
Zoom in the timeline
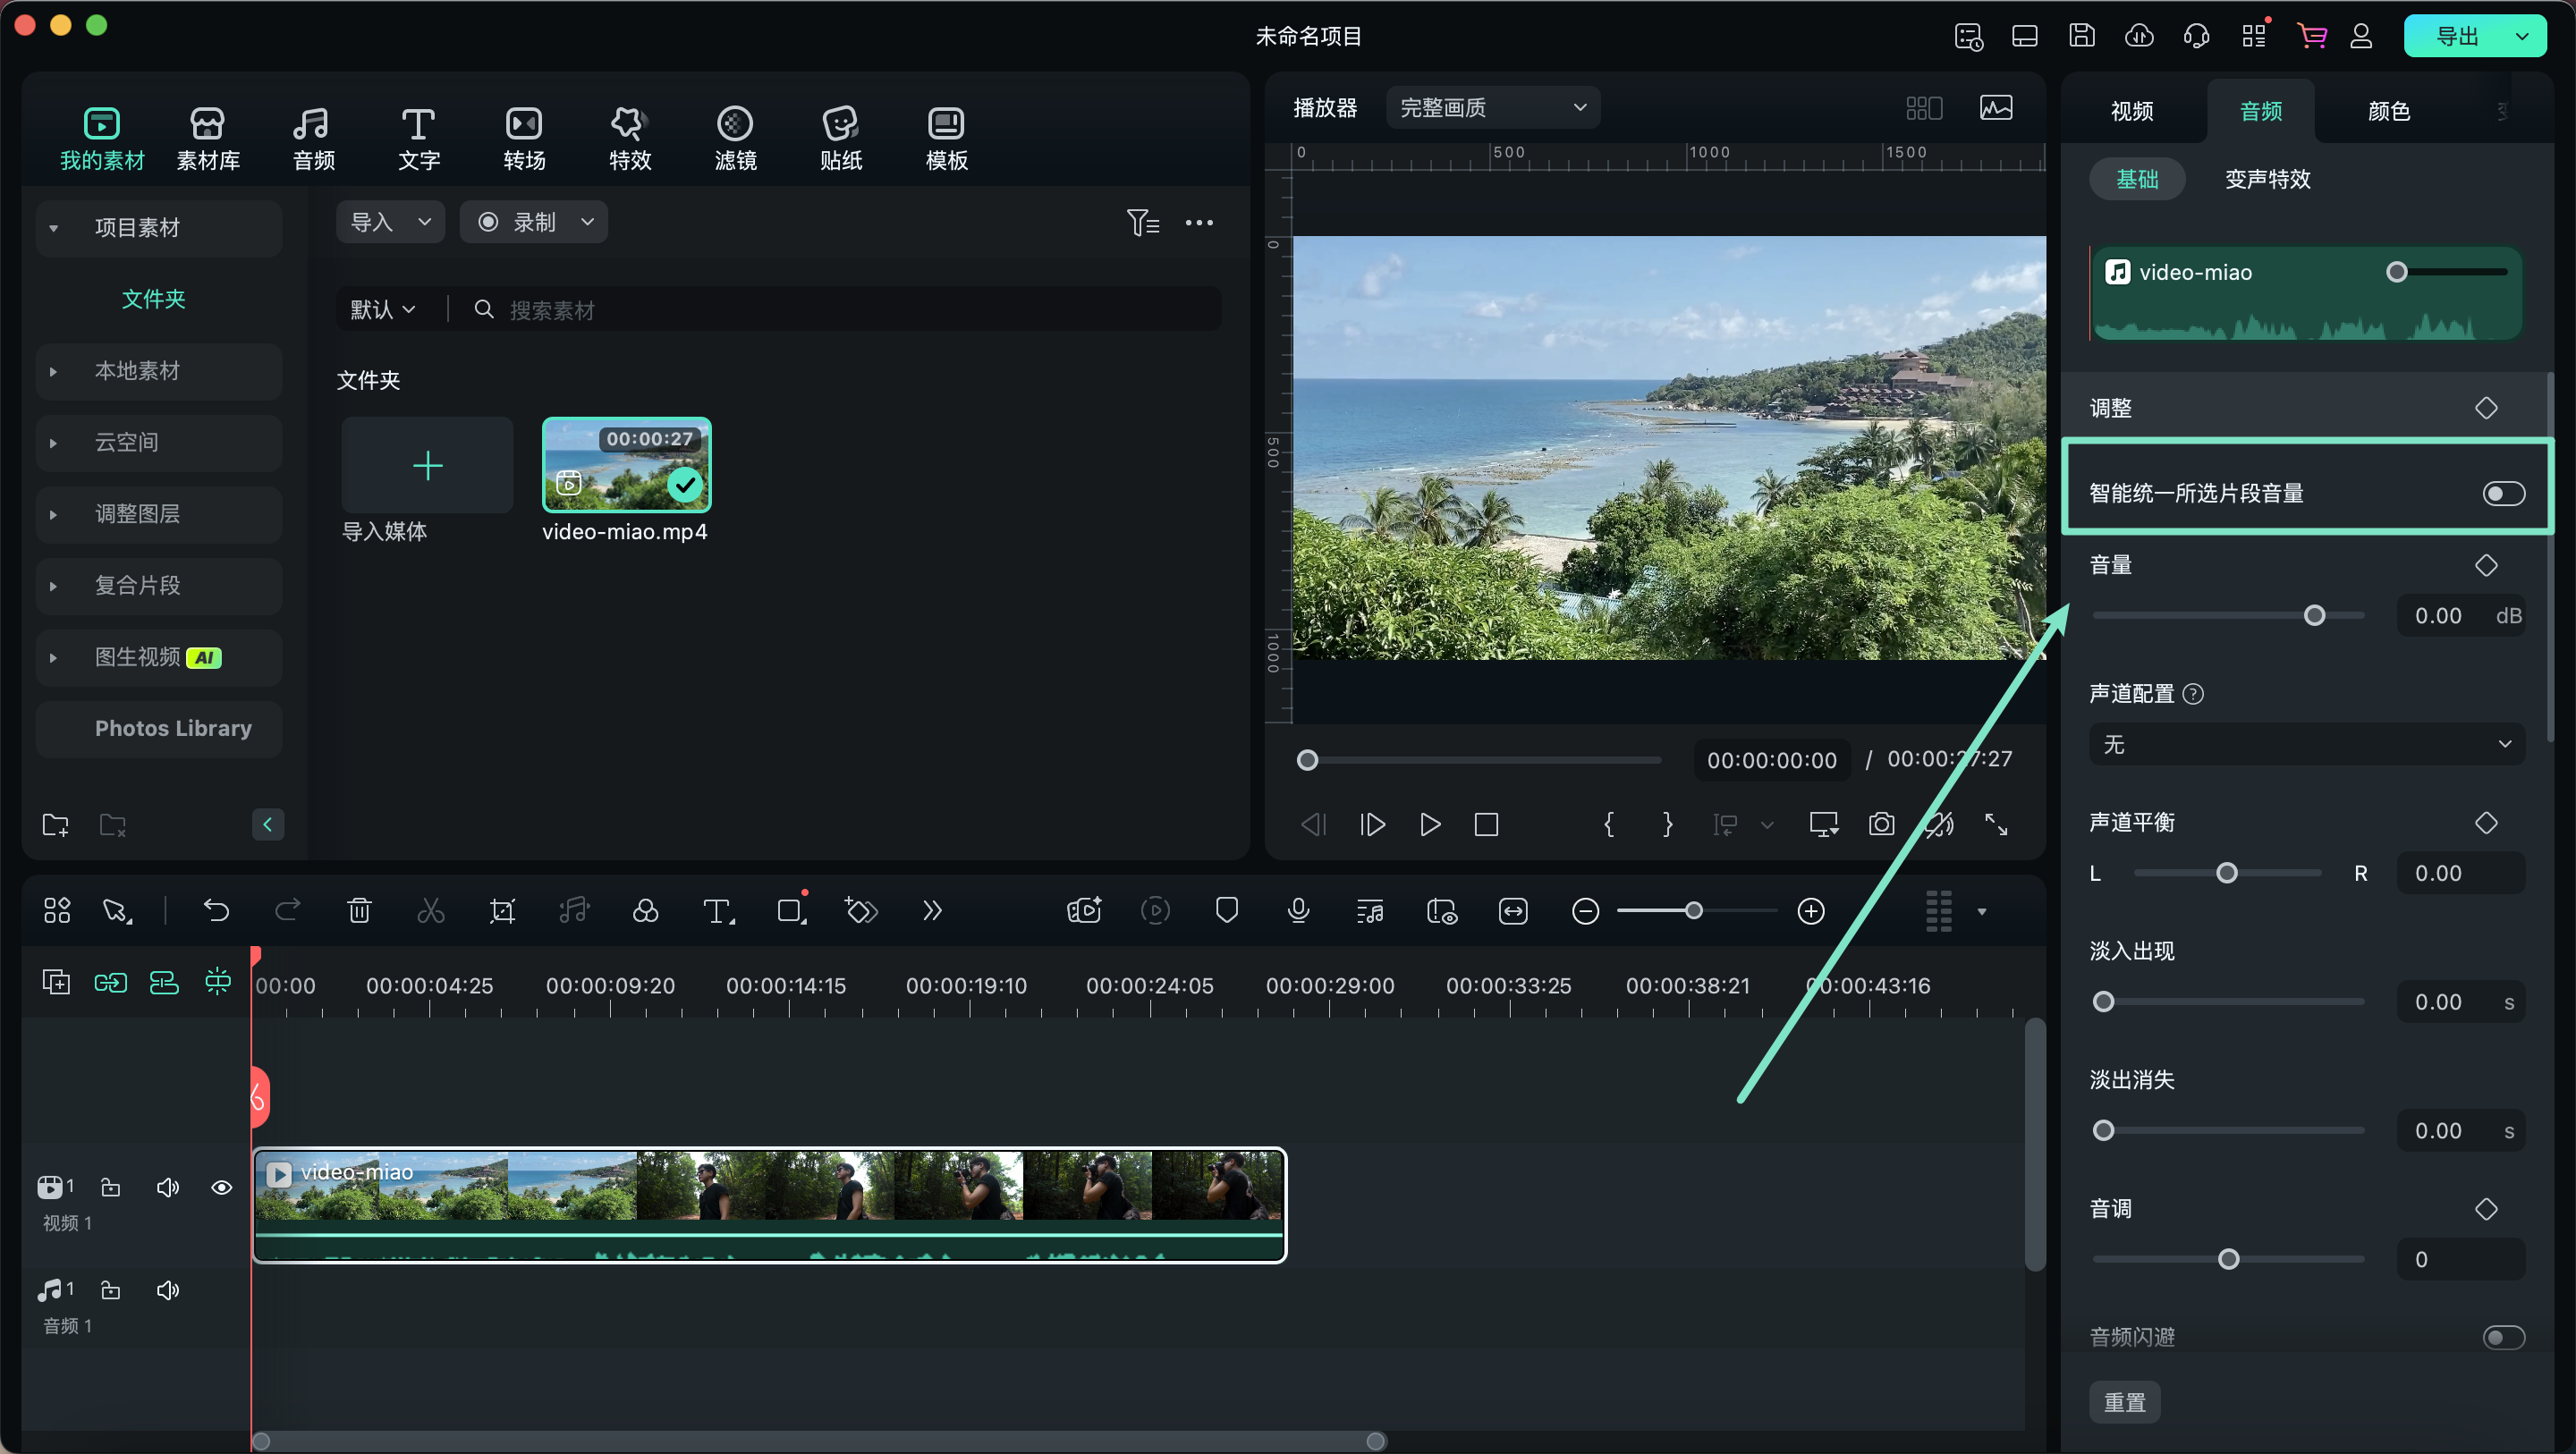click(1811, 911)
